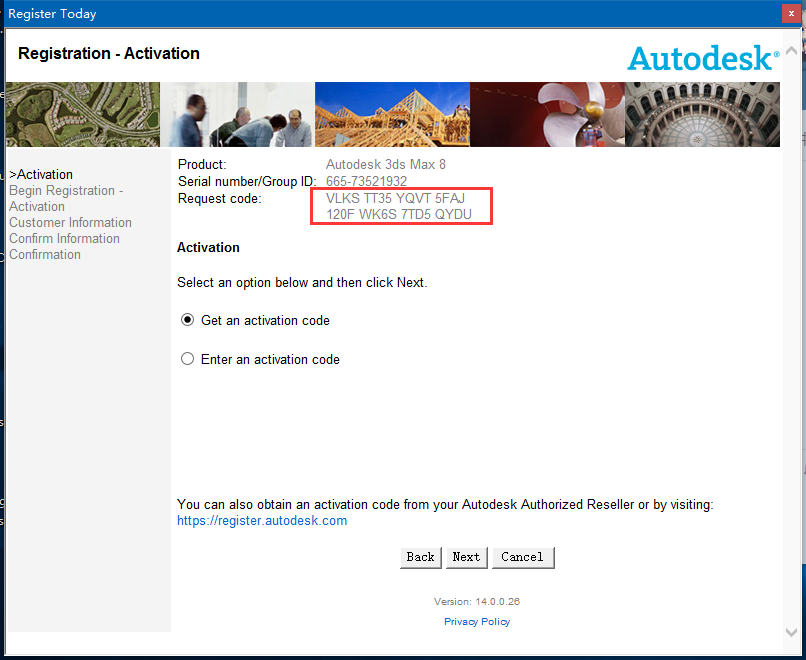Select the "Get an activation code" radio button
The image size is (806, 660).
pyautogui.click(x=187, y=321)
